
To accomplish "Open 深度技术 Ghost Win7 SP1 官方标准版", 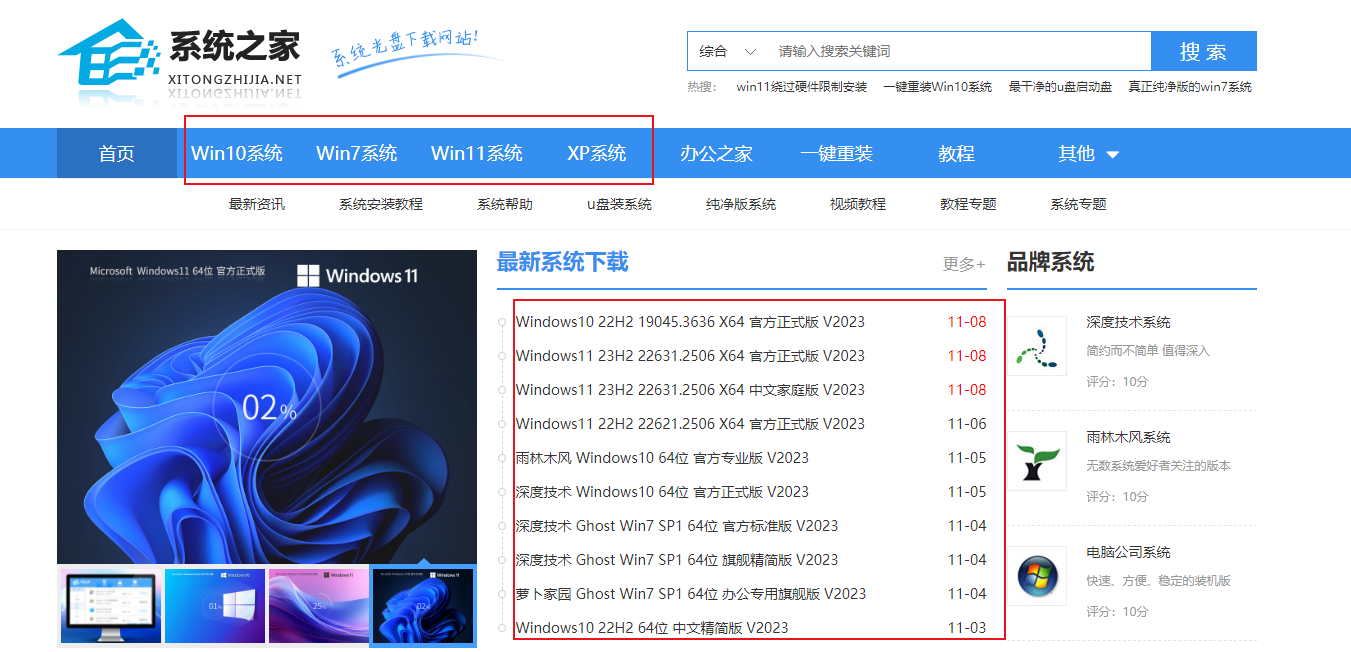I will [677, 526].
